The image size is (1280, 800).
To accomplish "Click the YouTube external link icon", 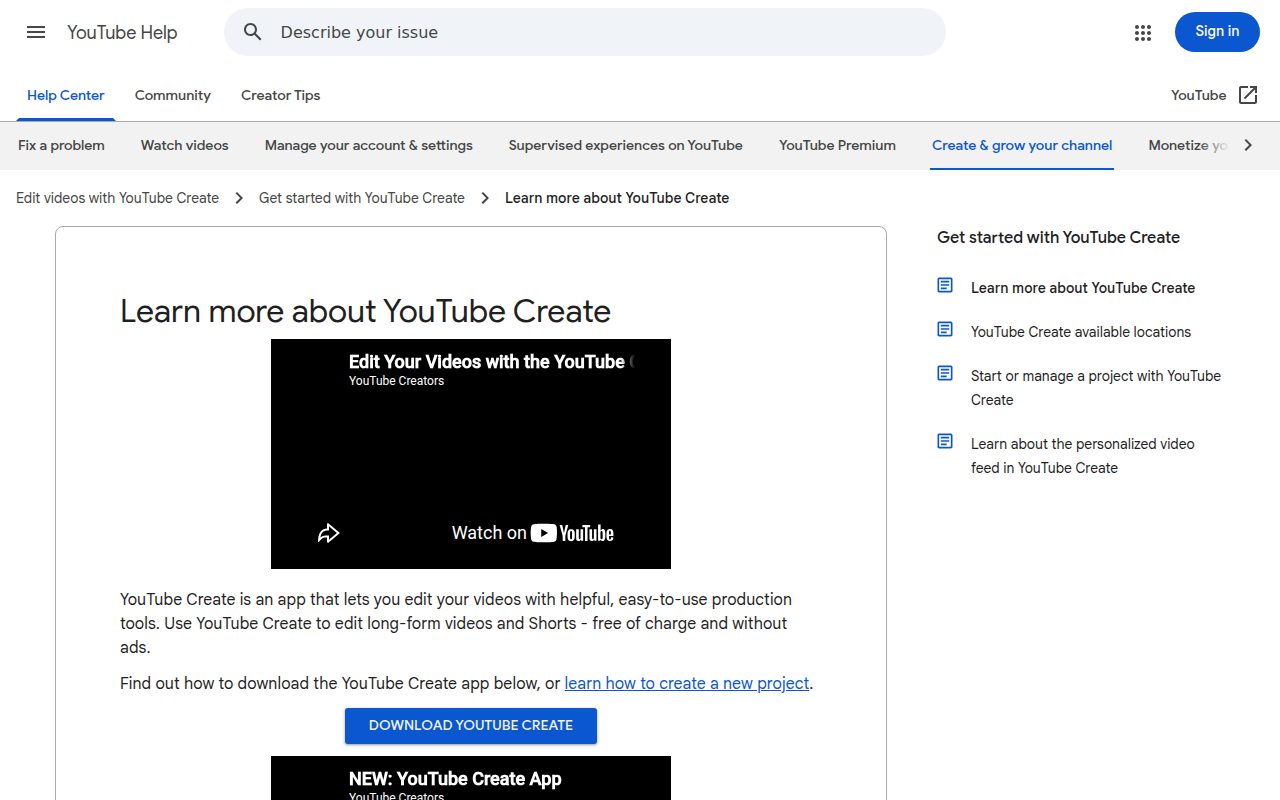I will point(1248,95).
